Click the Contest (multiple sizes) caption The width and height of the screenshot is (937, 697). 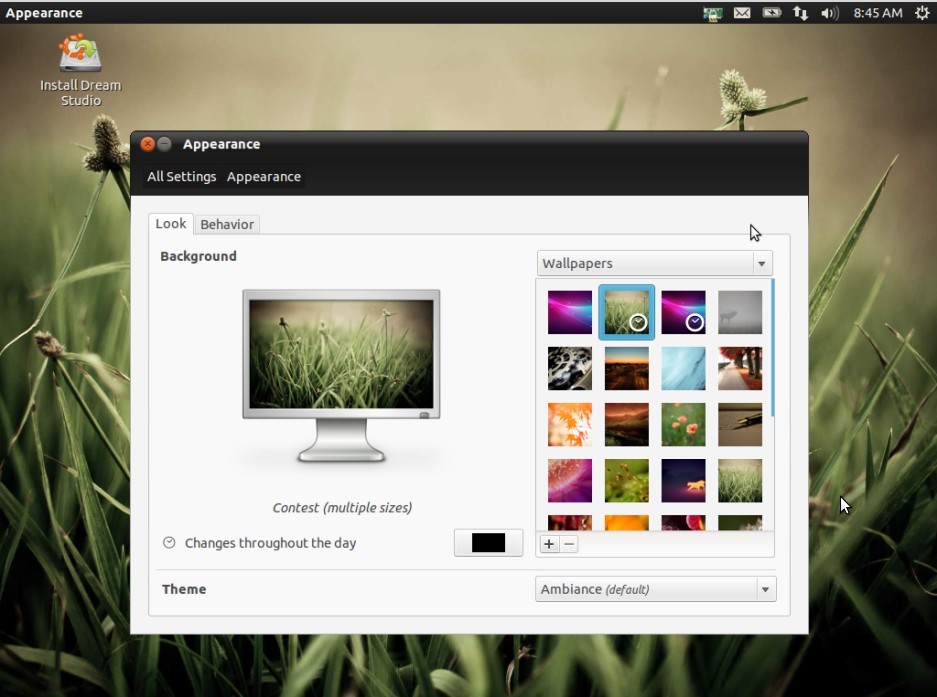pos(342,508)
